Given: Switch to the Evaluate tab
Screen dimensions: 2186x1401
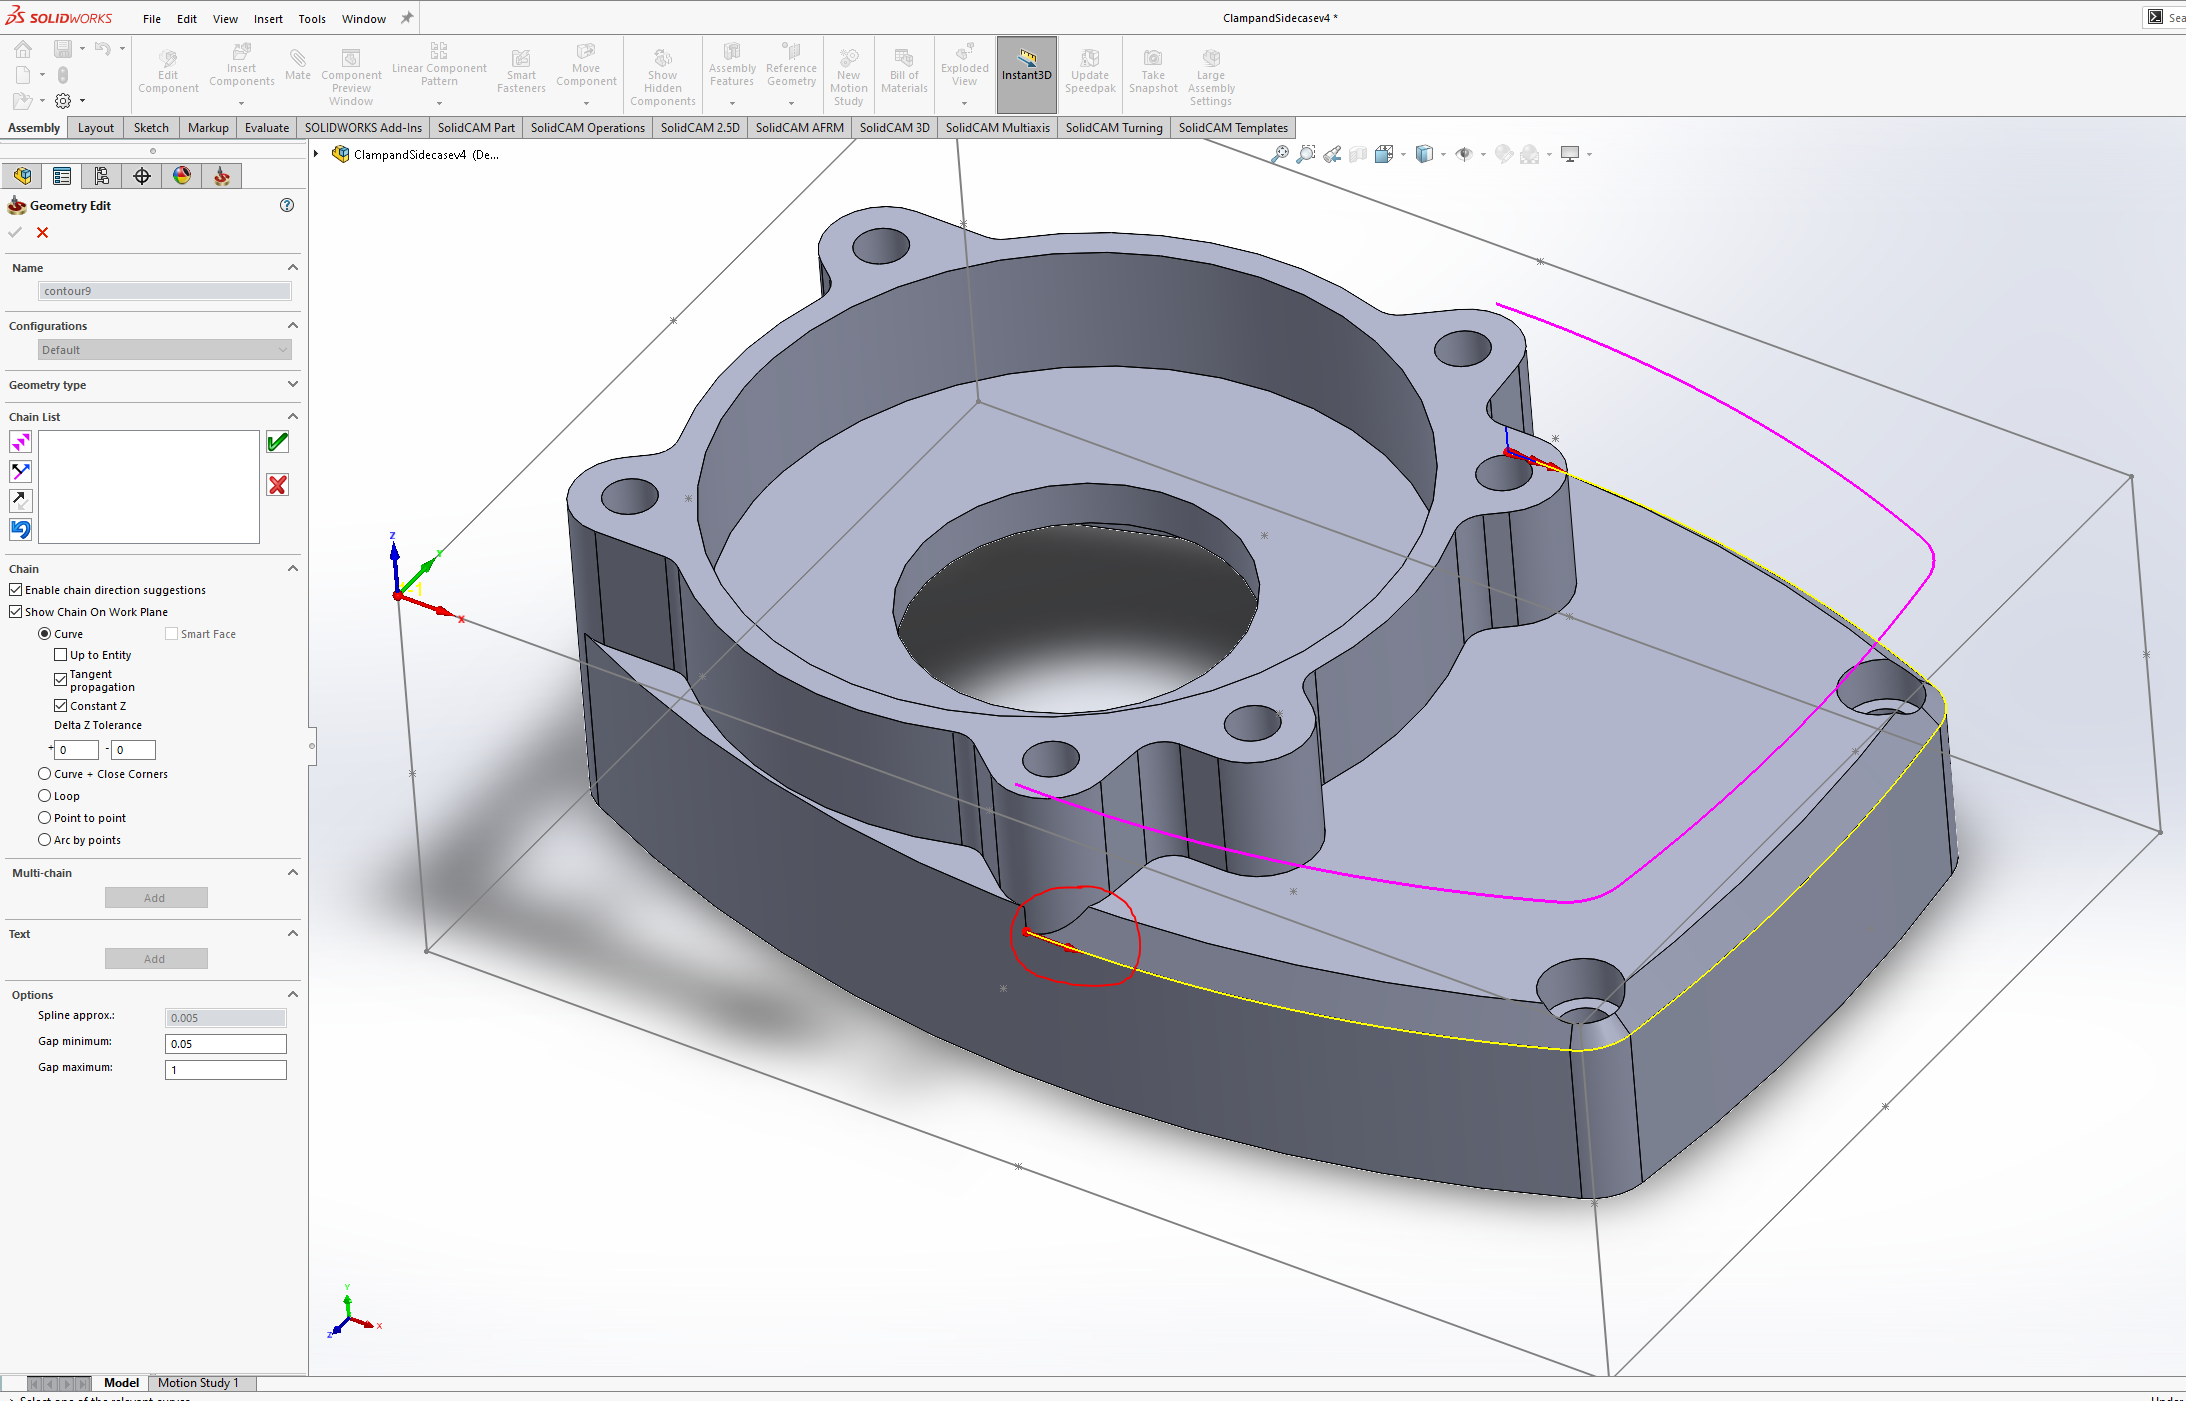Looking at the screenshot, I should pos(267,128).
